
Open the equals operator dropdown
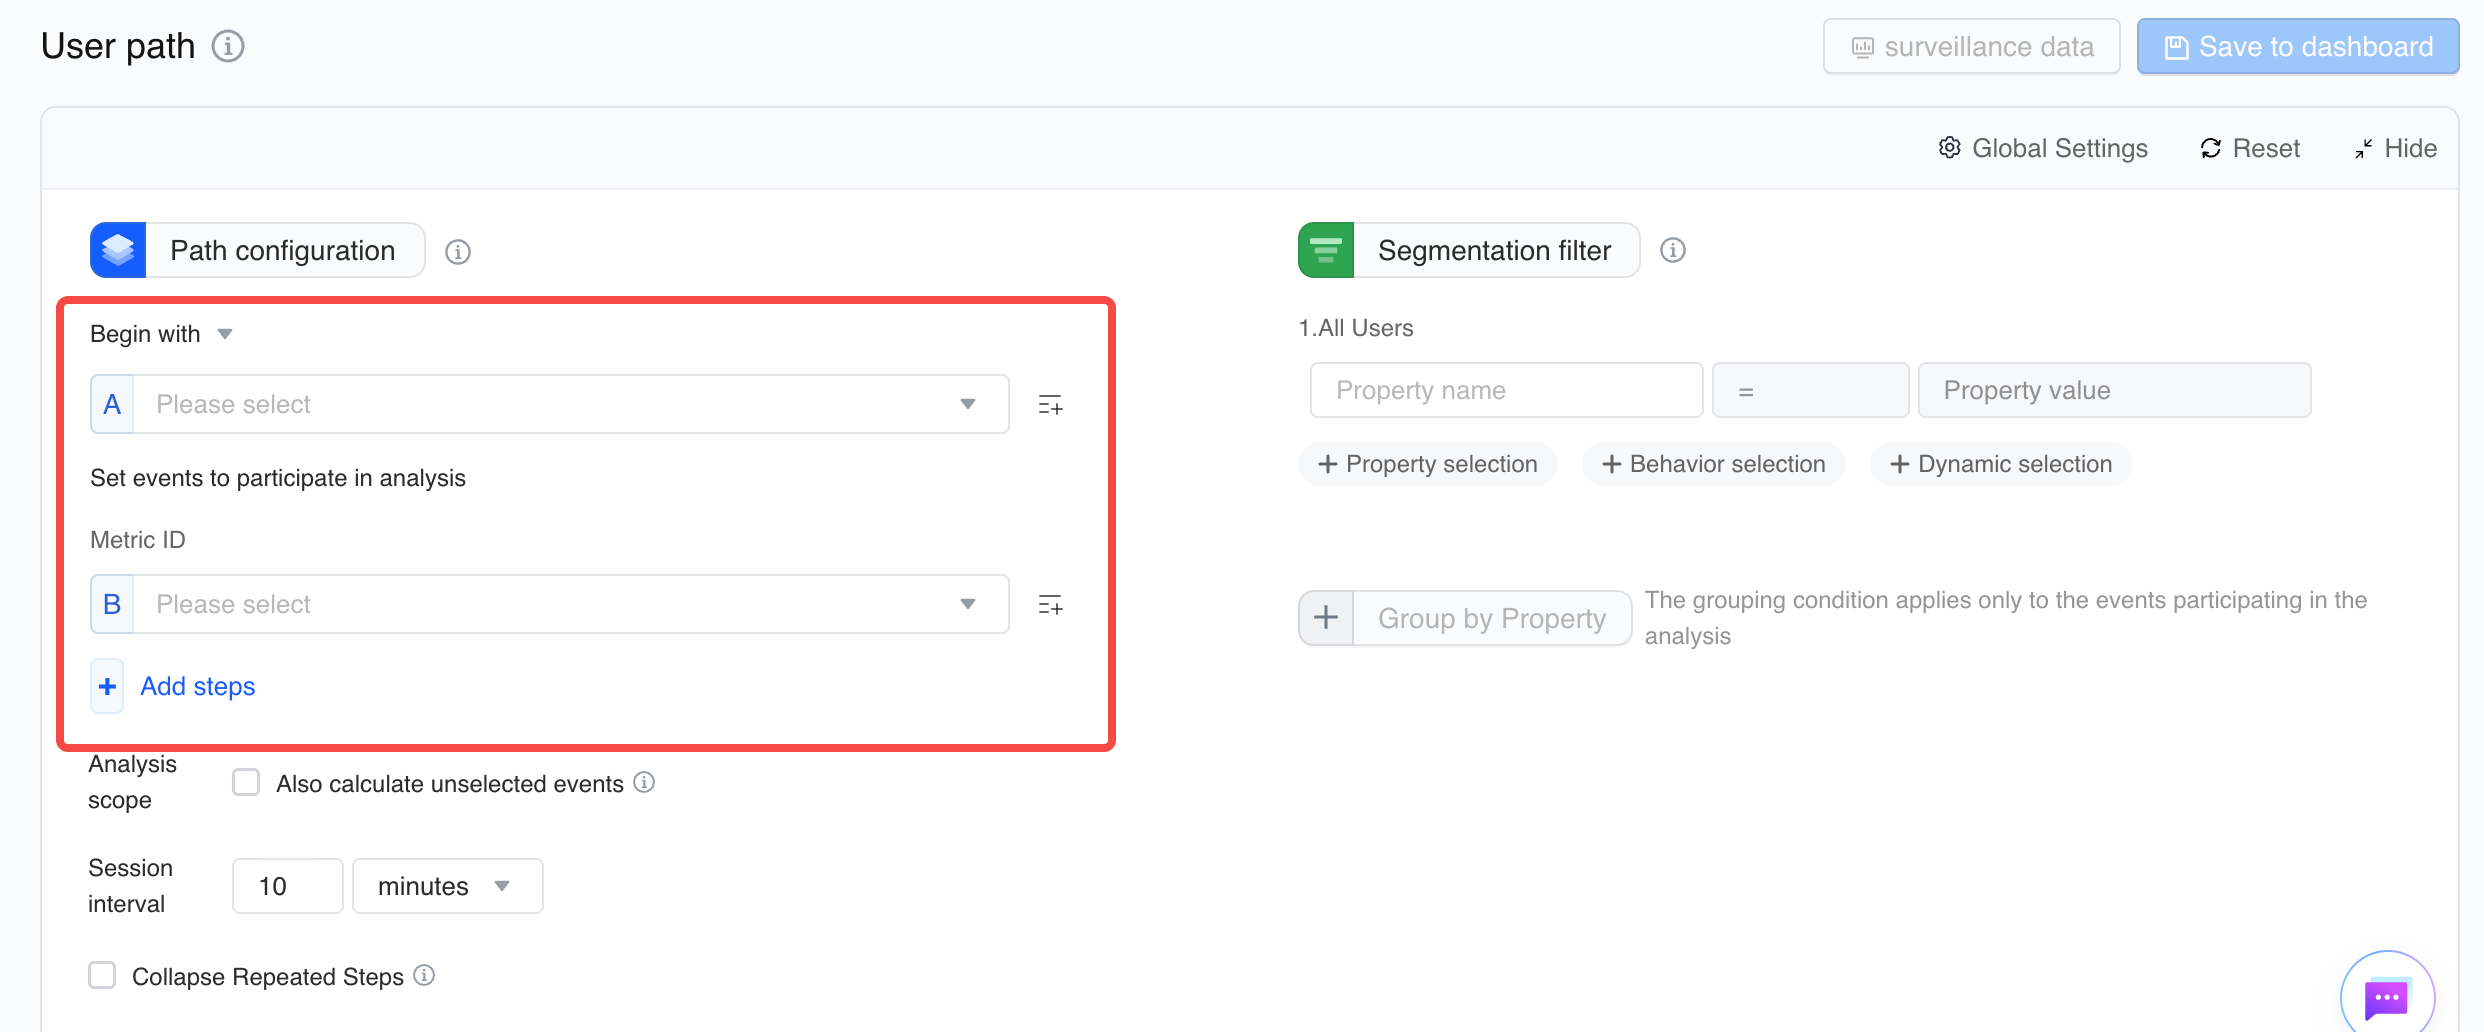1810,390
